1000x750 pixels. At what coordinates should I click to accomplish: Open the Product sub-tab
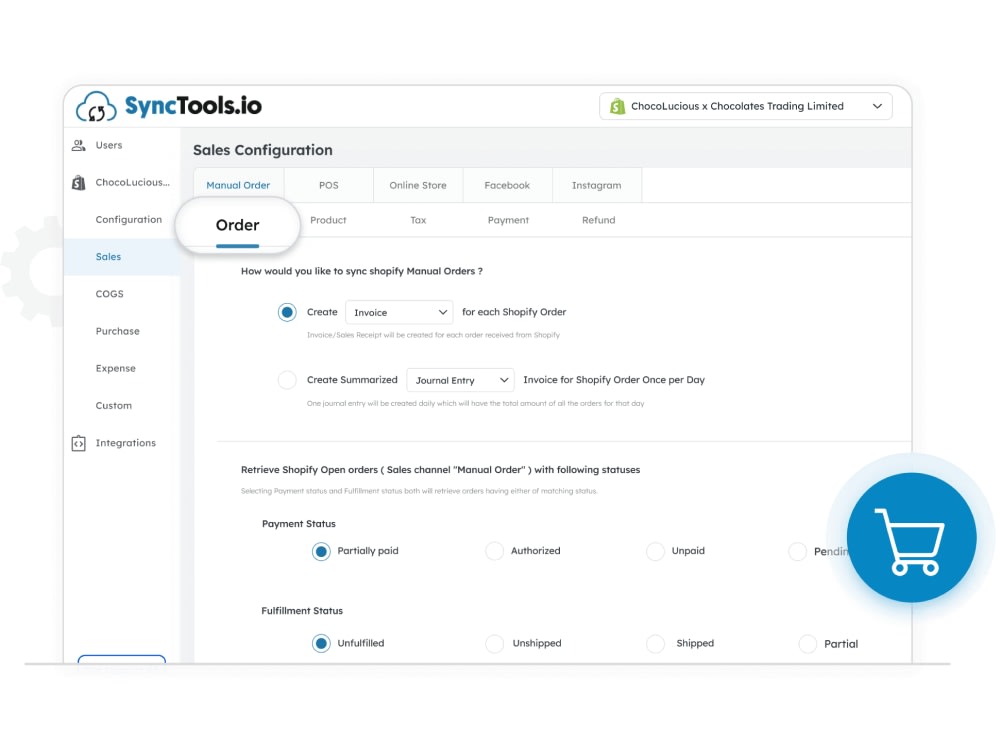[328, 220]
